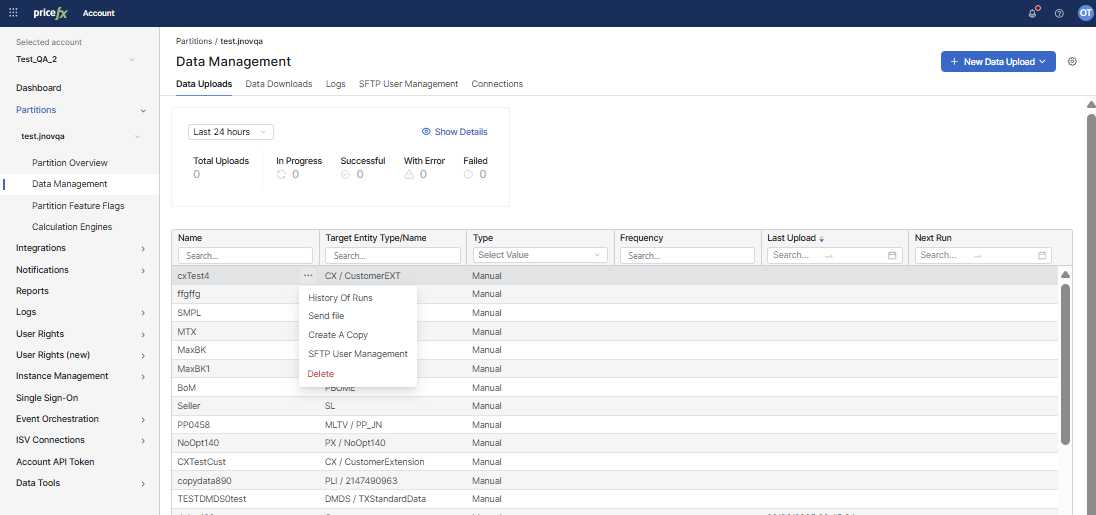
Task: Open Last Upload calendar date picker
Action: [x=892, y=256]
